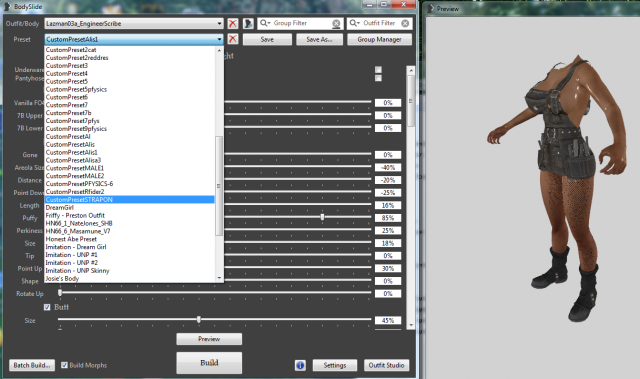
Task: Open Outfit Studio
Action: click(386, 365)
